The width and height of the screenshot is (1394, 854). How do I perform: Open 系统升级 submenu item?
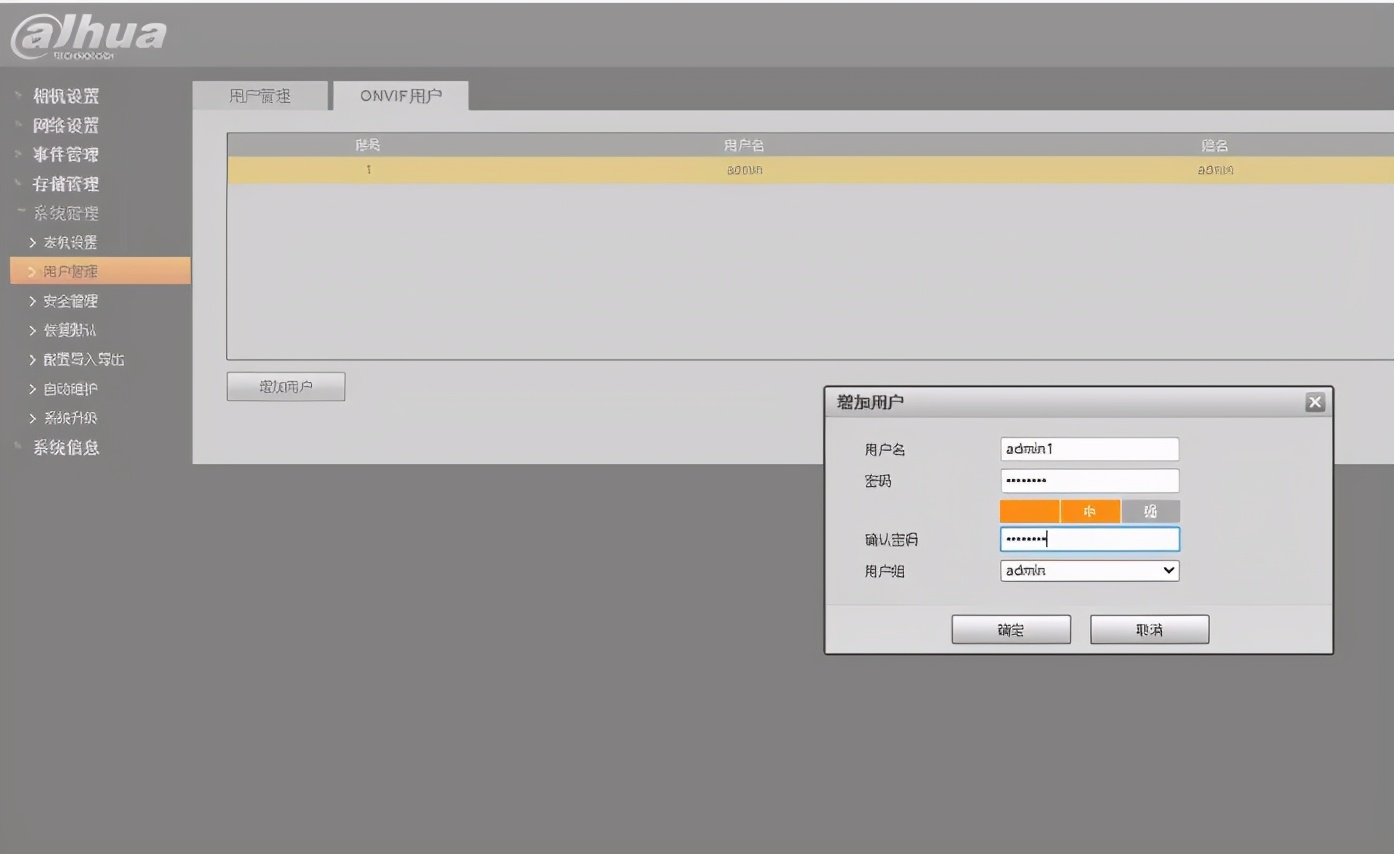tap(70, 418)
